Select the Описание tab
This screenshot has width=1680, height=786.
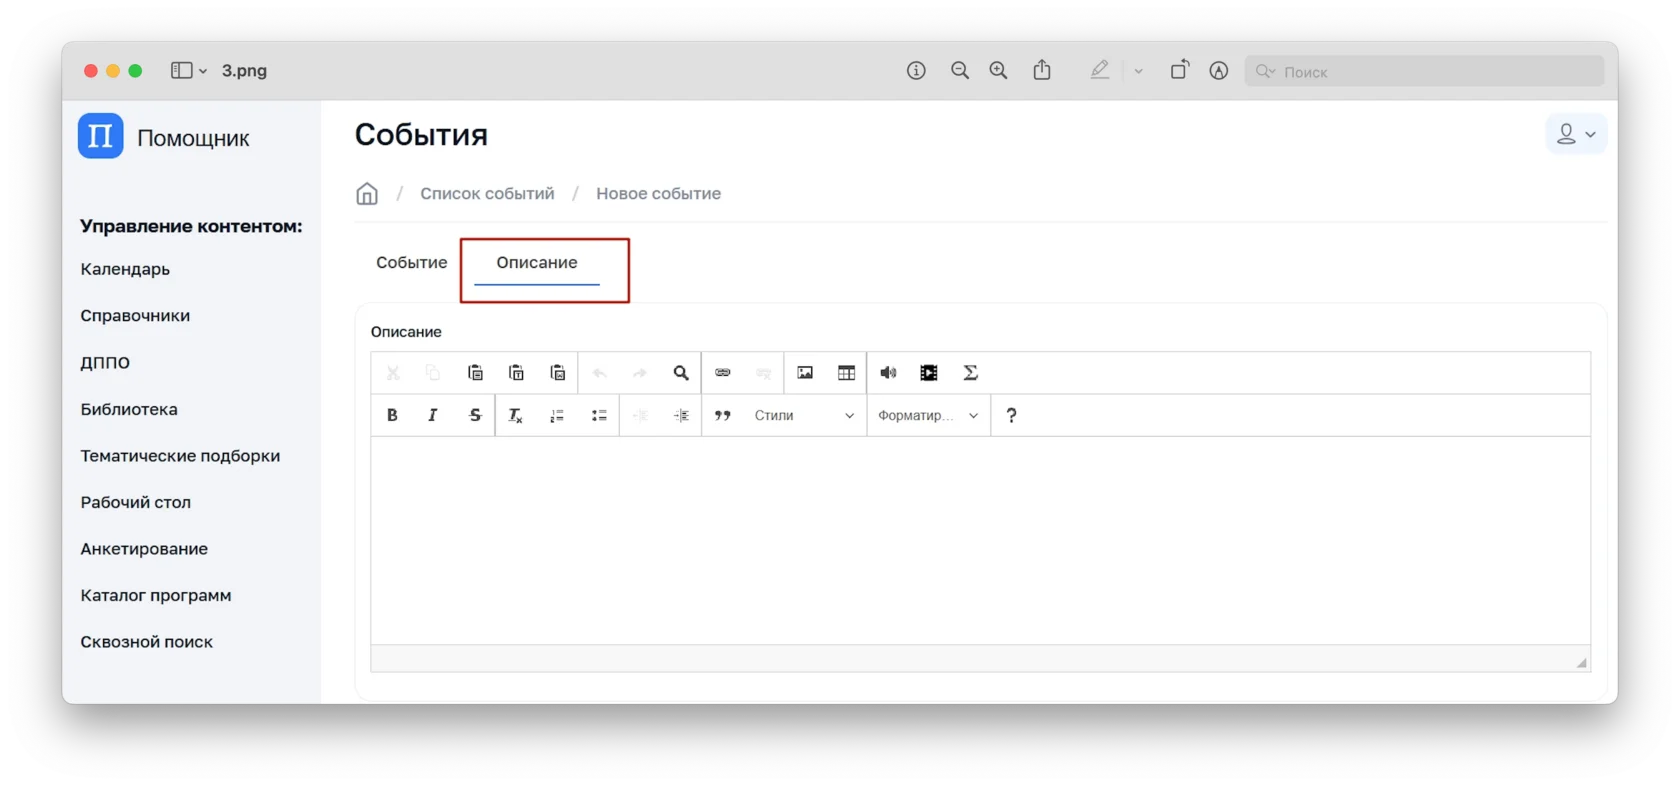point(537,263)
